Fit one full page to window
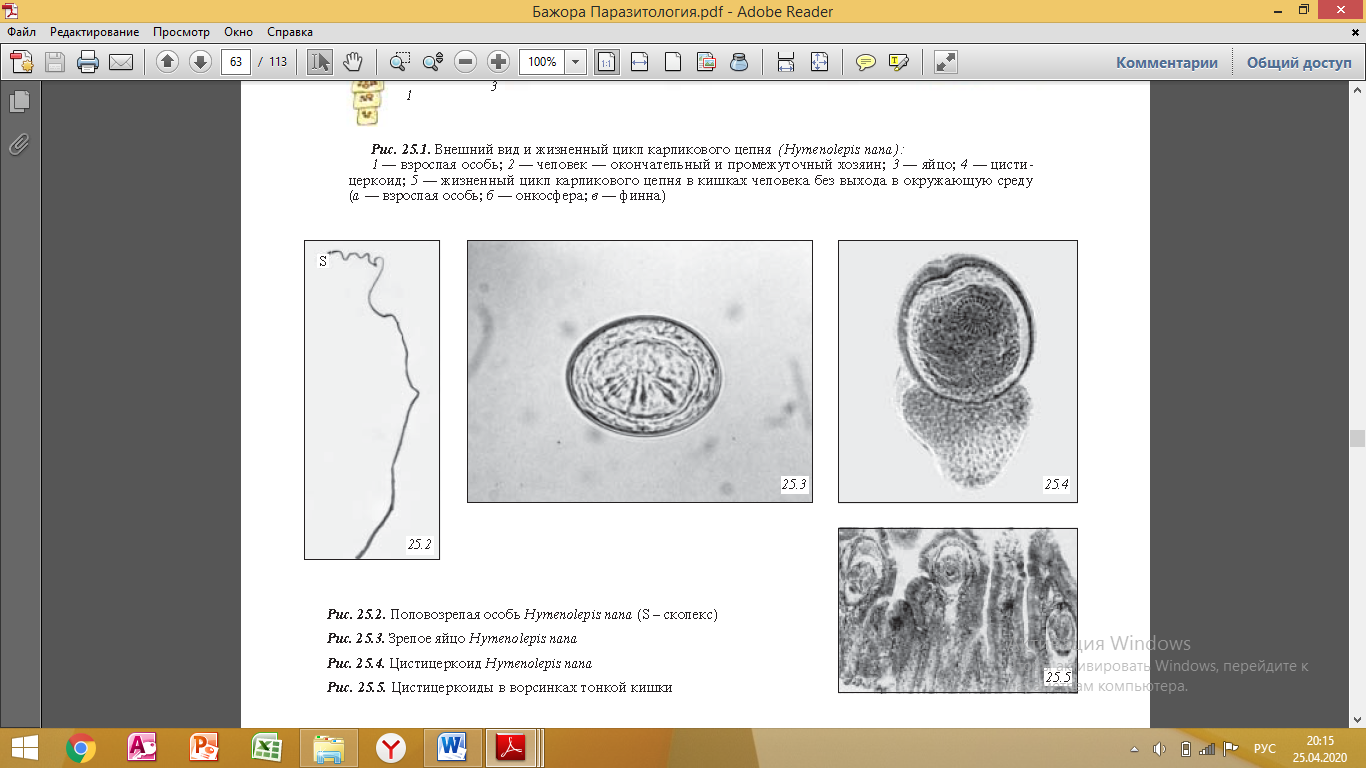 (x=673, y=62)
